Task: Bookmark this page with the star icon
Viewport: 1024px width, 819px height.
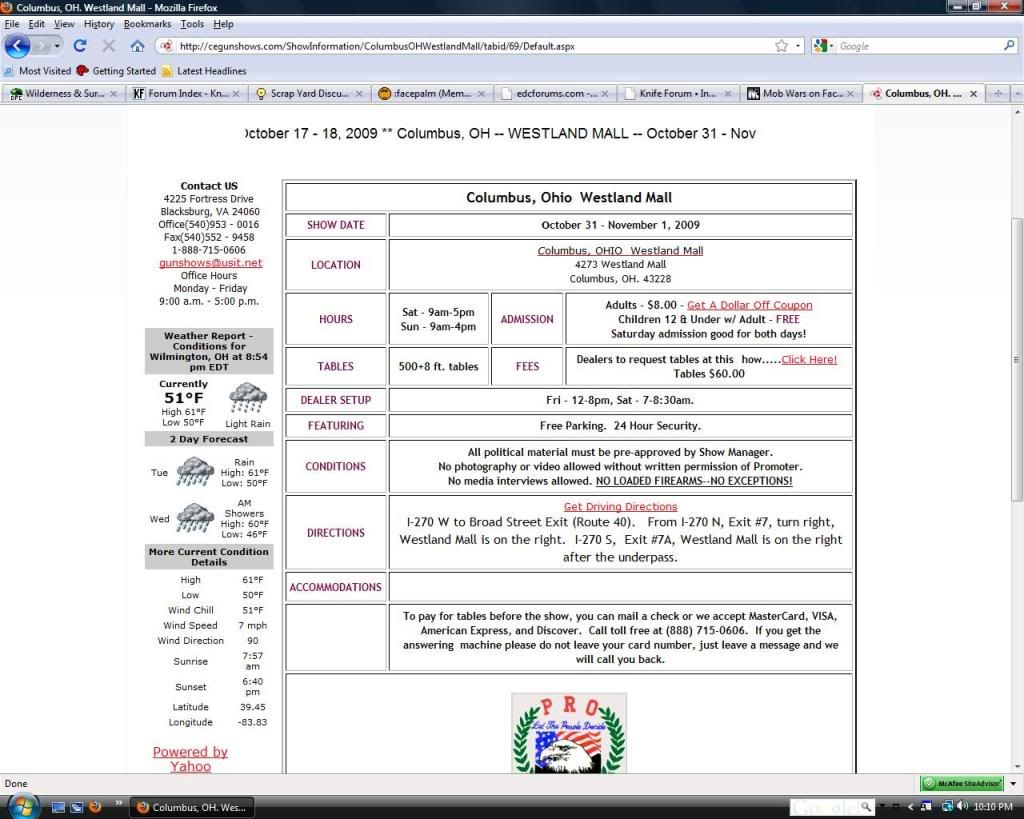Action: click(781, 46)
